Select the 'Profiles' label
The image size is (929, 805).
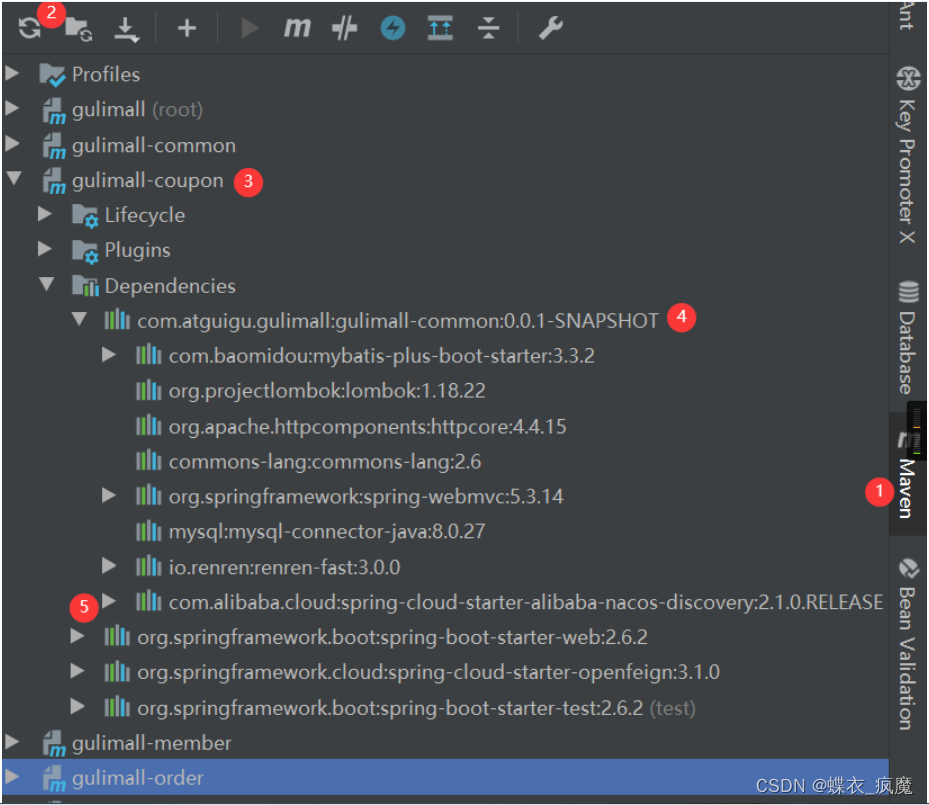[x=106, y=75]
